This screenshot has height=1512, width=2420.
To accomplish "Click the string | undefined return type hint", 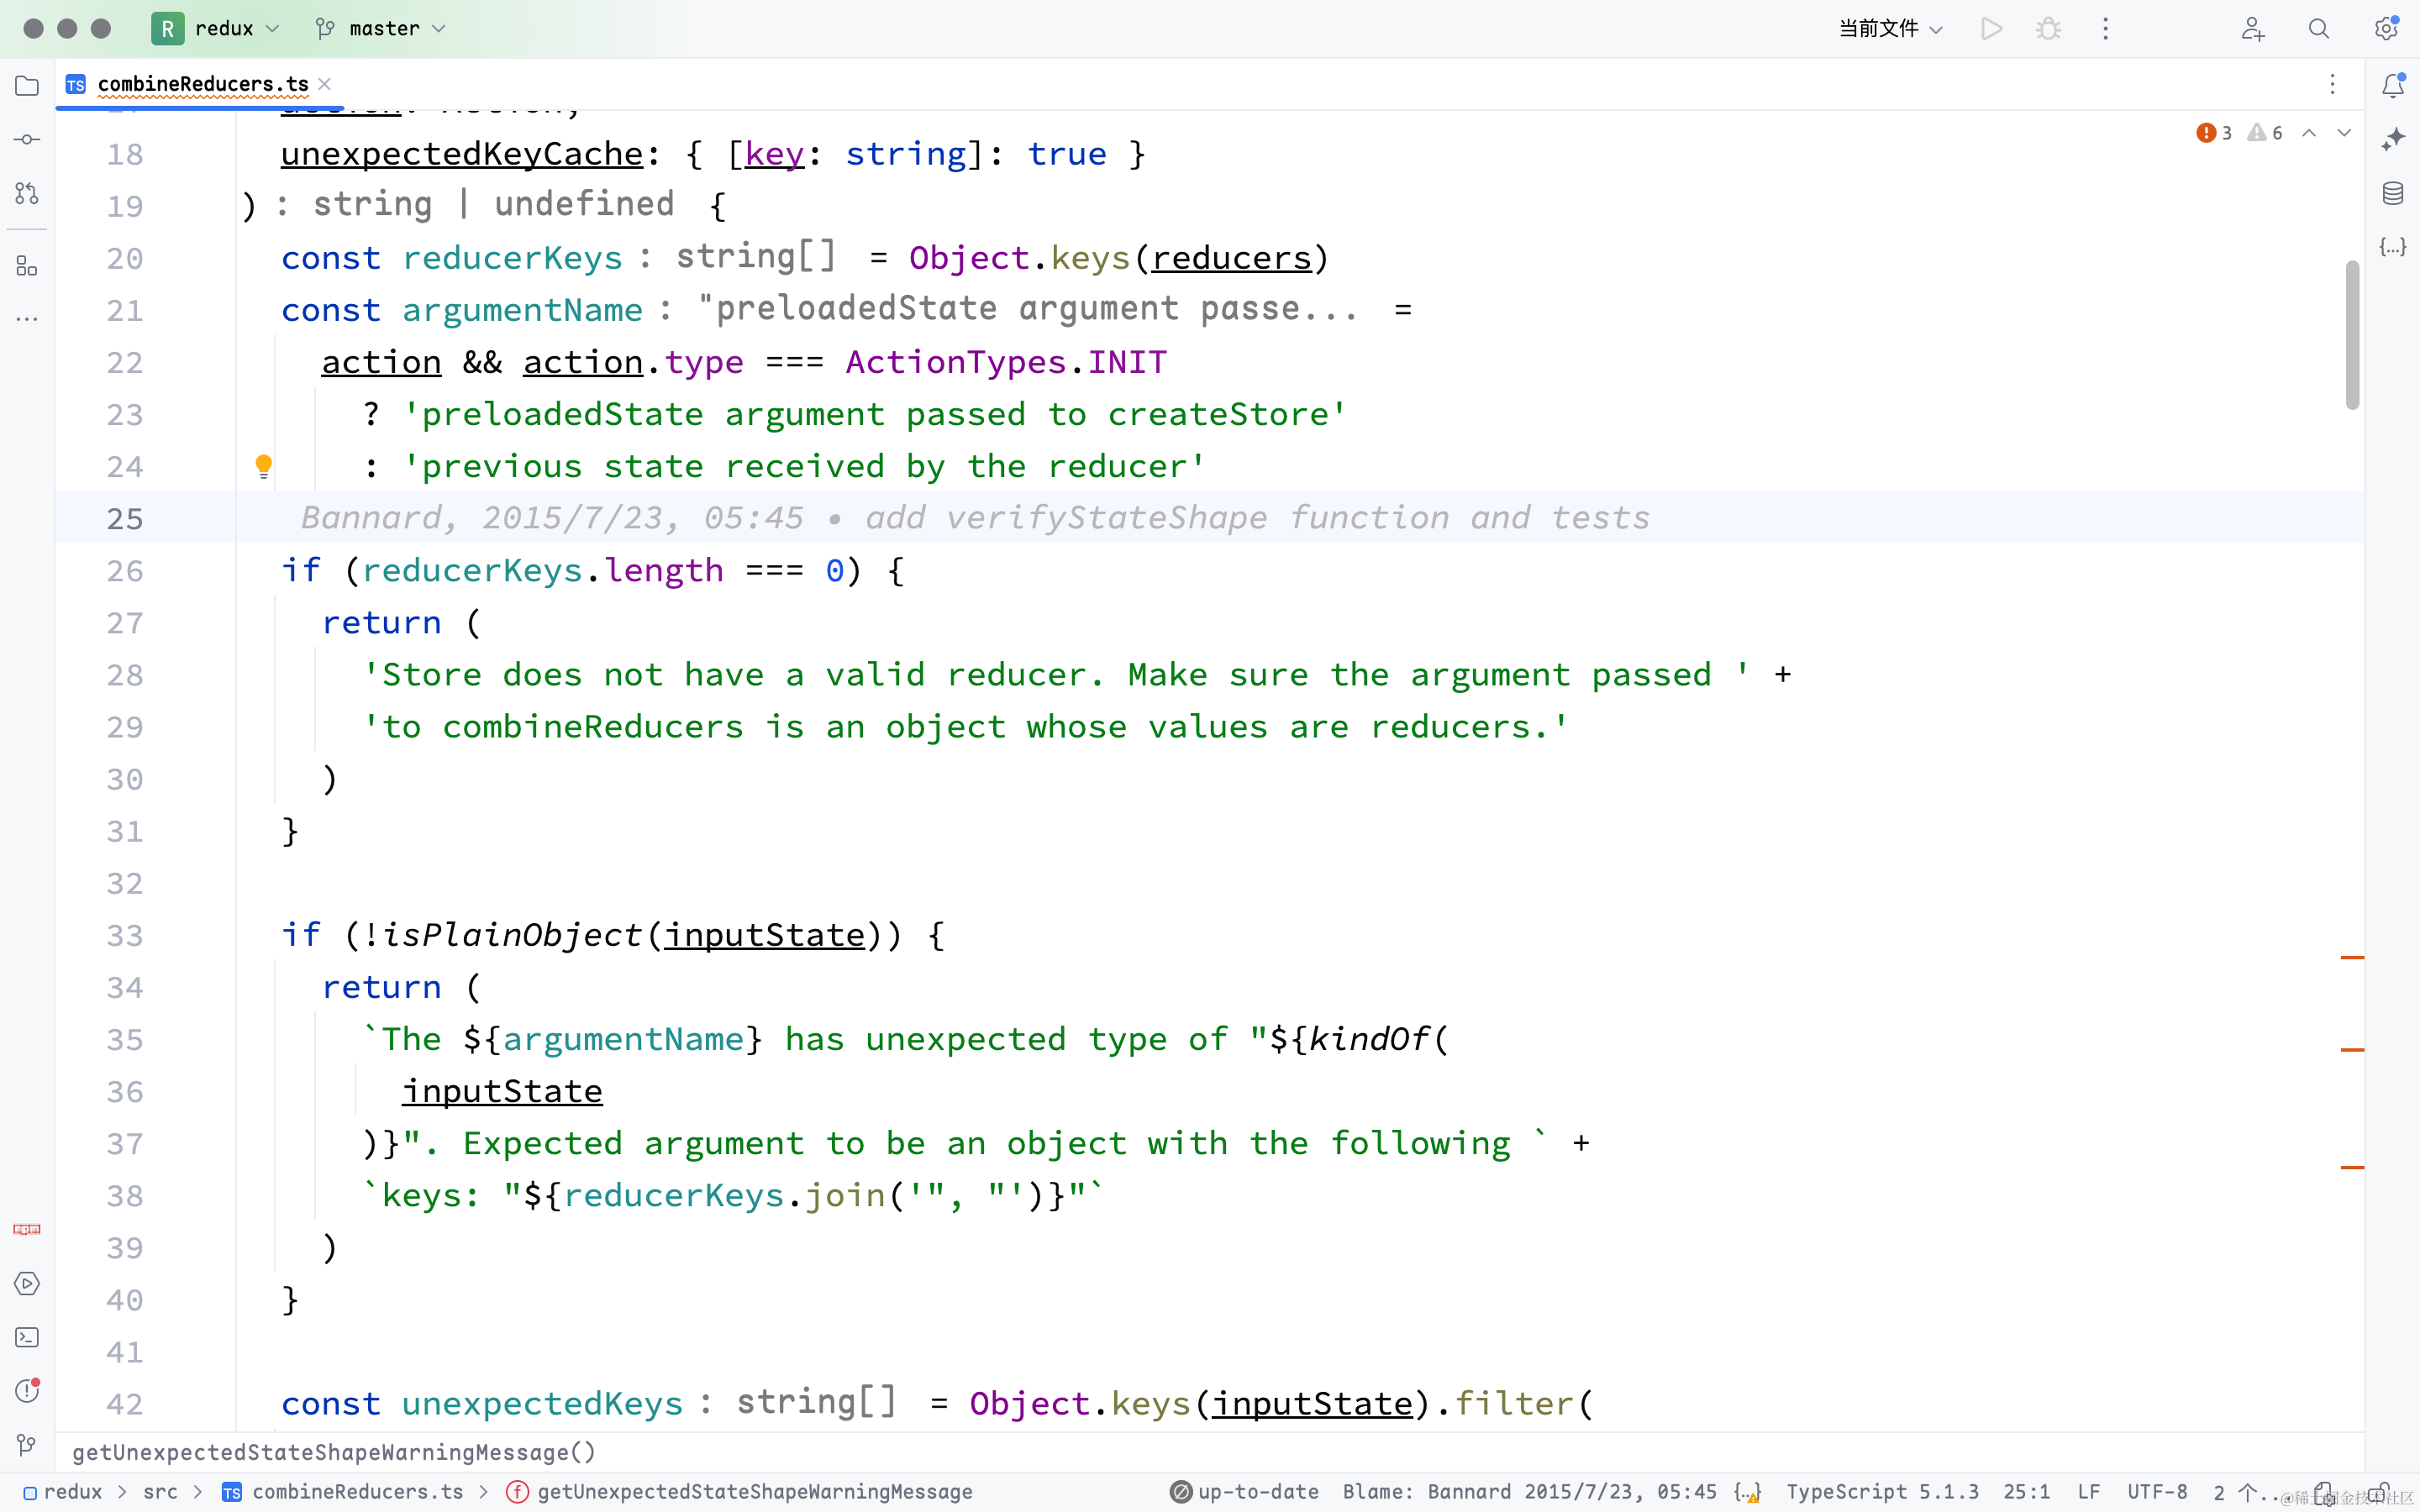I will click(x=494, y=205).
